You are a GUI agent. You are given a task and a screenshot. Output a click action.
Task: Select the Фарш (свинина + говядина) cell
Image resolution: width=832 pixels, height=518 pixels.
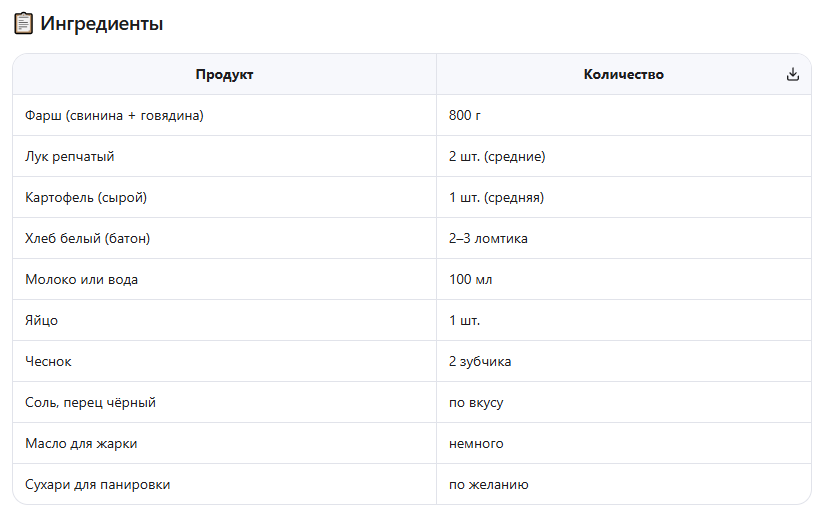(x=114, y=116)
